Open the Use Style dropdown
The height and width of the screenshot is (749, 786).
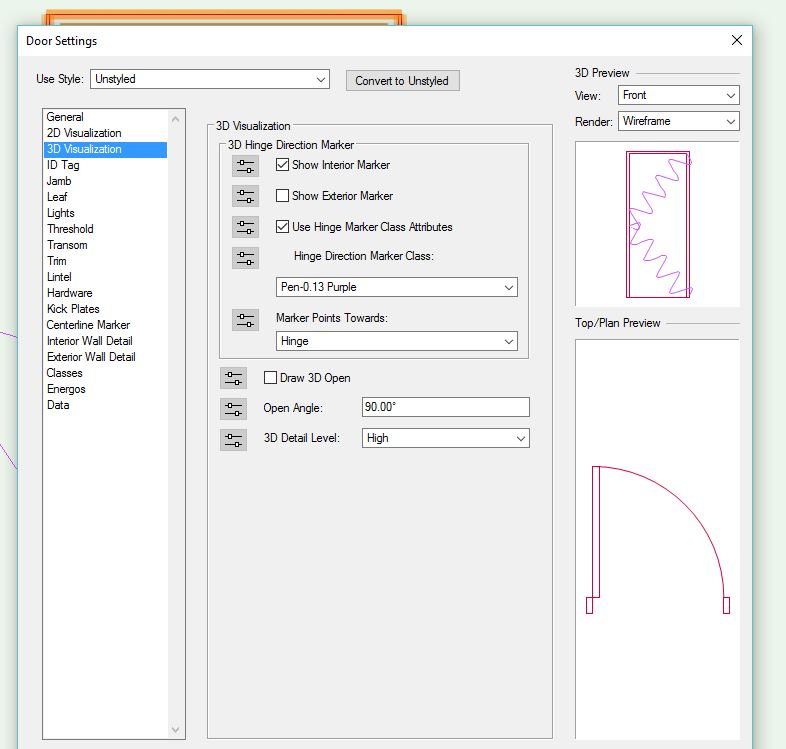pyautogui.click(x=210, y=79)
